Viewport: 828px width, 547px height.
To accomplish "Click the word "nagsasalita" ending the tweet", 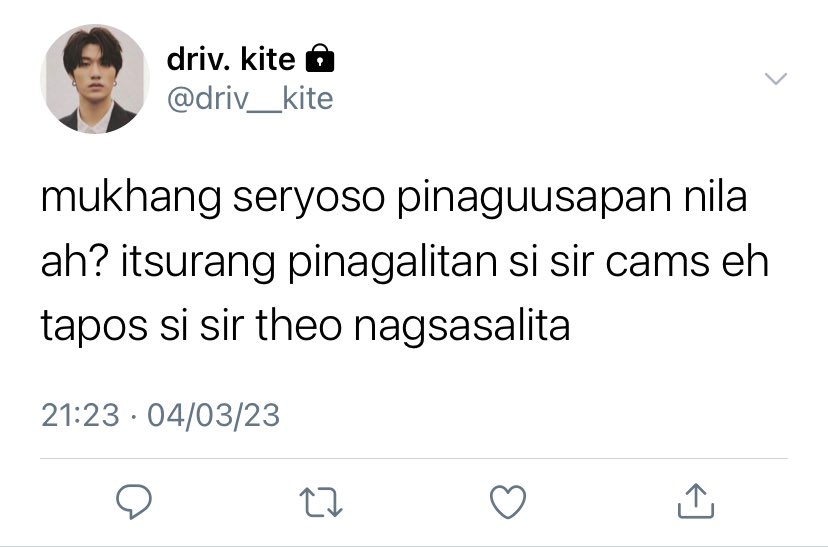I will [x=462, y=327].
